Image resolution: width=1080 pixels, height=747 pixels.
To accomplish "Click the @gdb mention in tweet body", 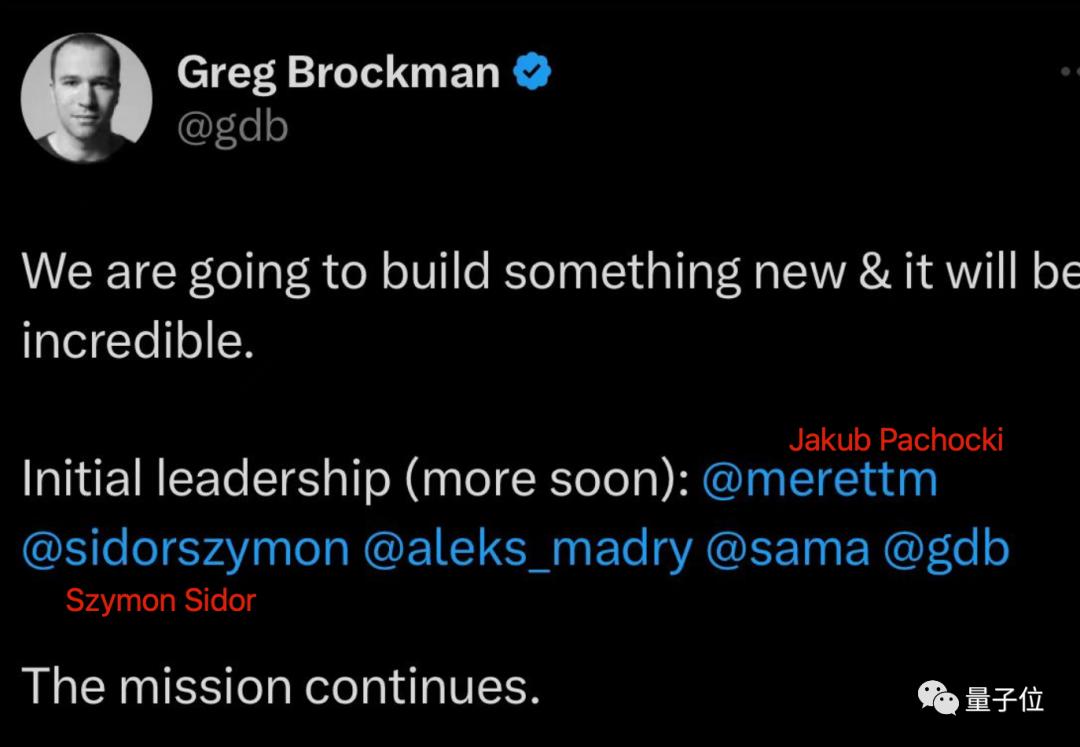I will click(x=947, y=549).
